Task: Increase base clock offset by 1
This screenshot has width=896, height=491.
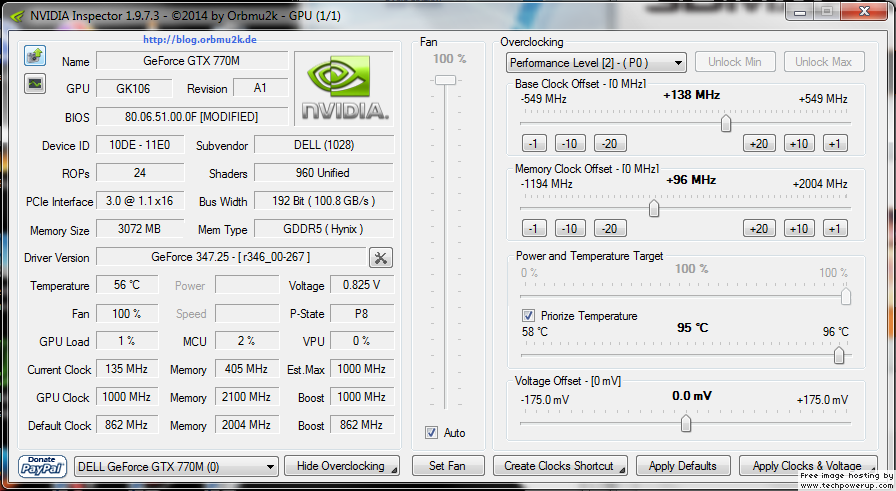Action: click(x=835, y=143)
